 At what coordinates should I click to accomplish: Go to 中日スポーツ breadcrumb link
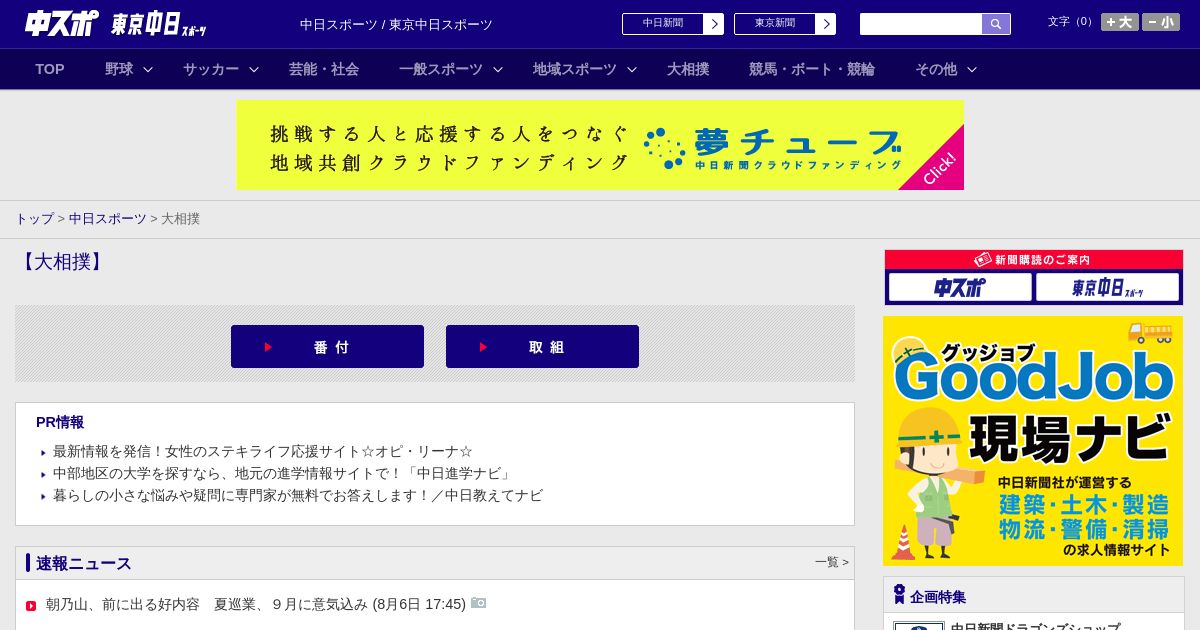coord(108,218)
